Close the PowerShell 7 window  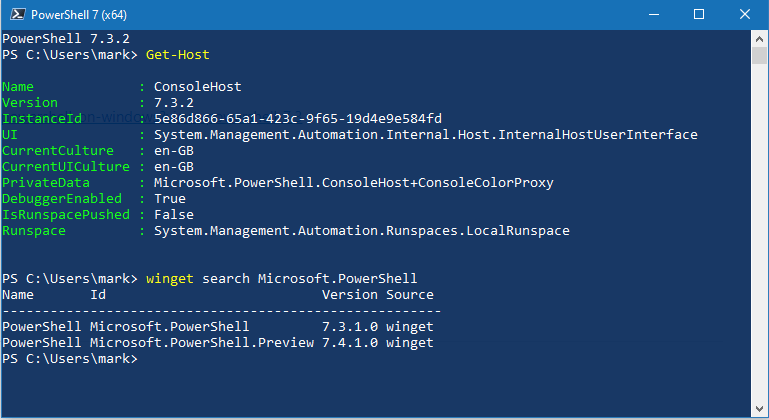tap(745, 15)
